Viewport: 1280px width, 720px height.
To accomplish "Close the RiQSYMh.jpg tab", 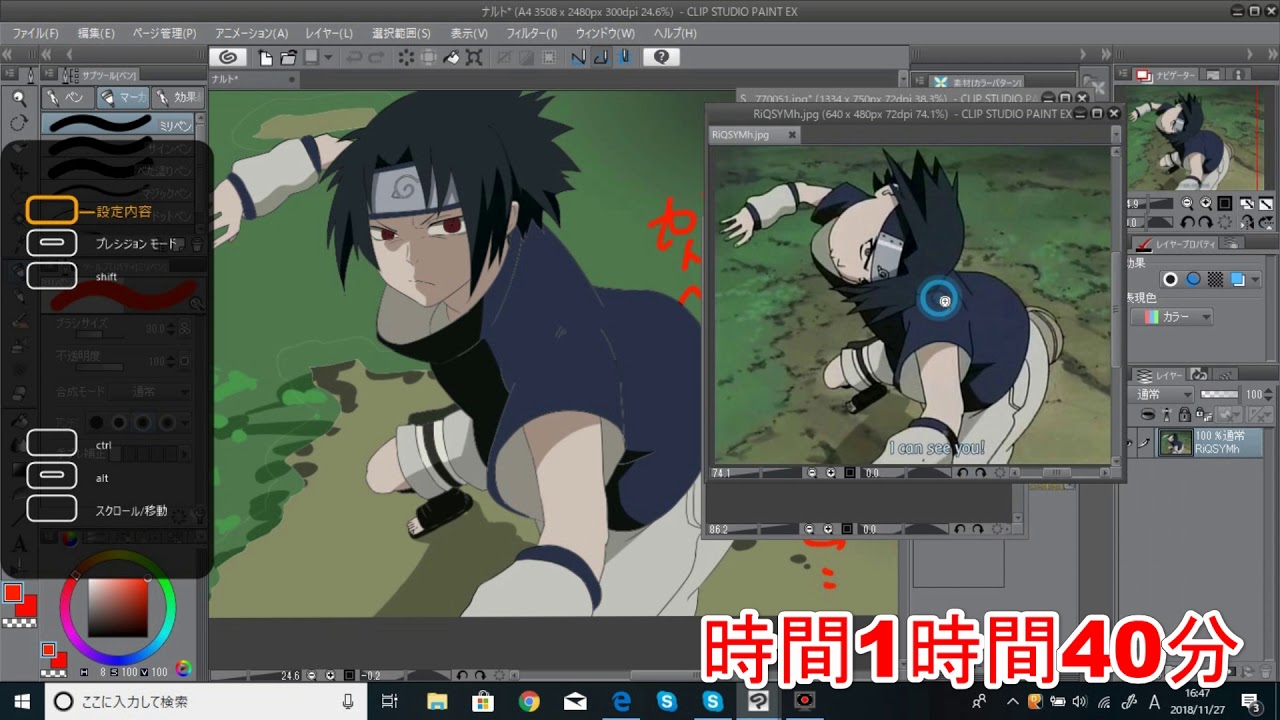I will (791, 134).
